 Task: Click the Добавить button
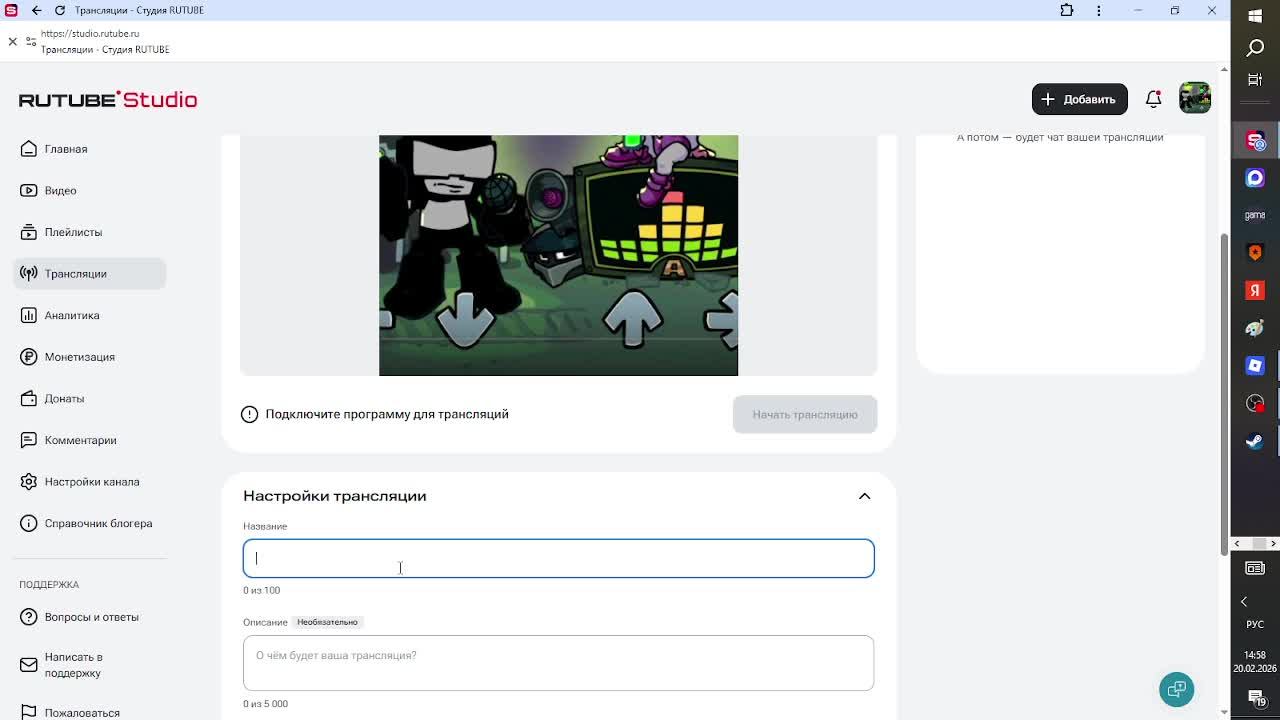pyautogui.click(x=1079, y=99)
